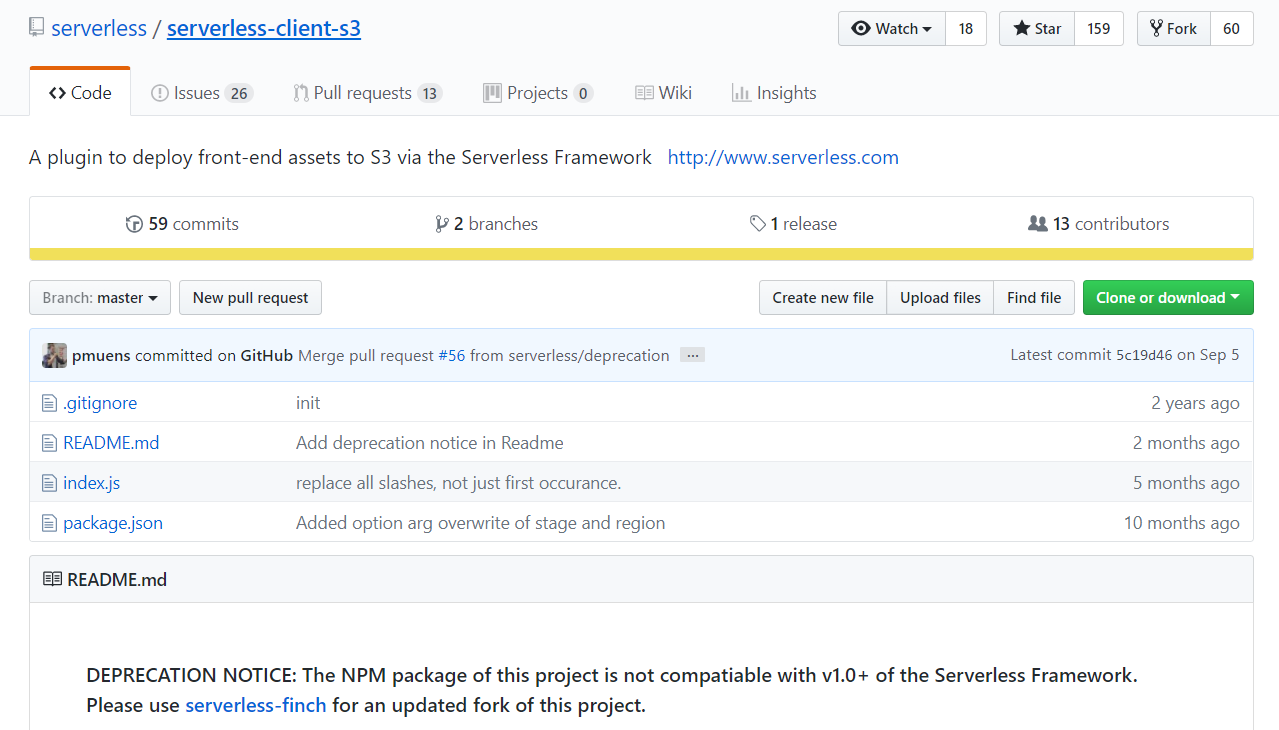This screenshot has height=730, width=1279.
Task: Click the package.json file icon
Action: (49, 523)
